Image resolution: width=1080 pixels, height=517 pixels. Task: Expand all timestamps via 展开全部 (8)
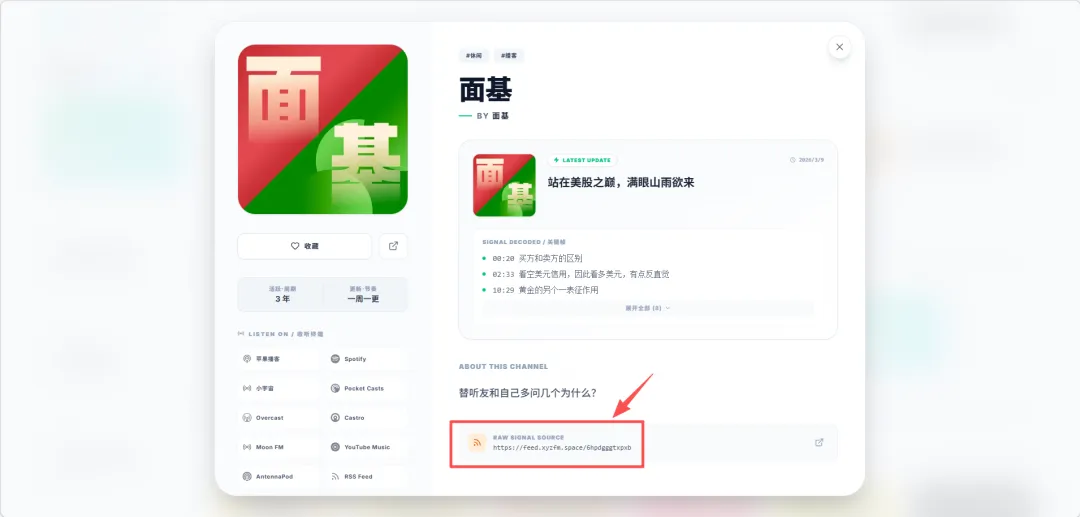647,308
